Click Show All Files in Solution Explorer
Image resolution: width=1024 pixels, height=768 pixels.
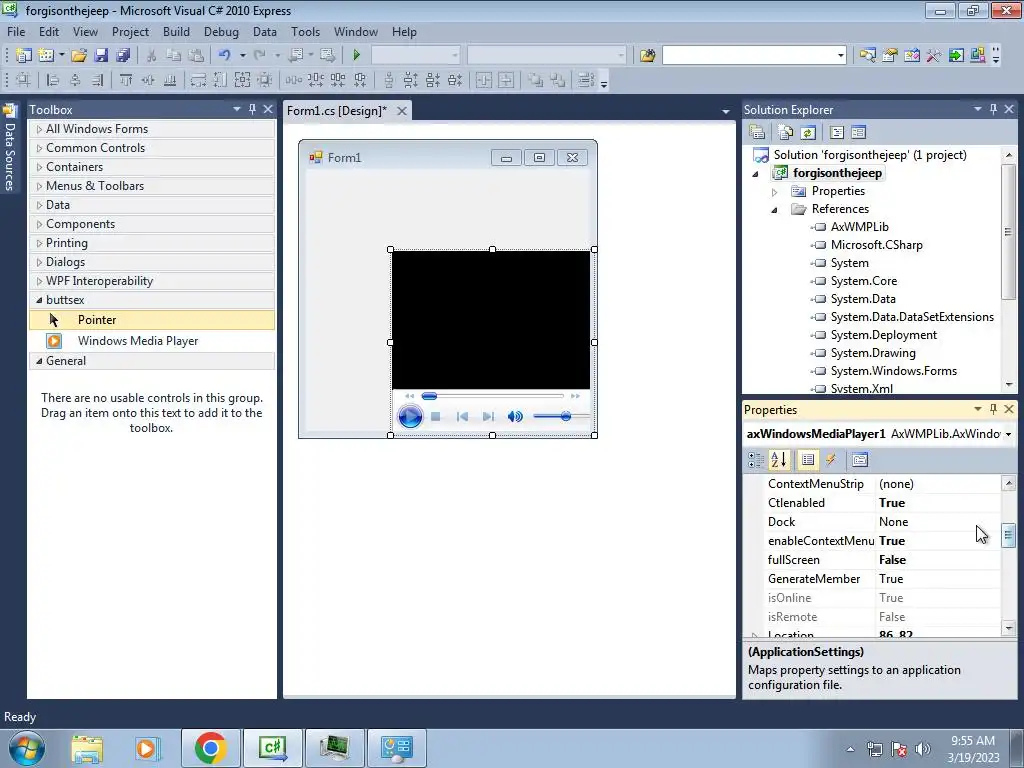click(x=786, y=133)
